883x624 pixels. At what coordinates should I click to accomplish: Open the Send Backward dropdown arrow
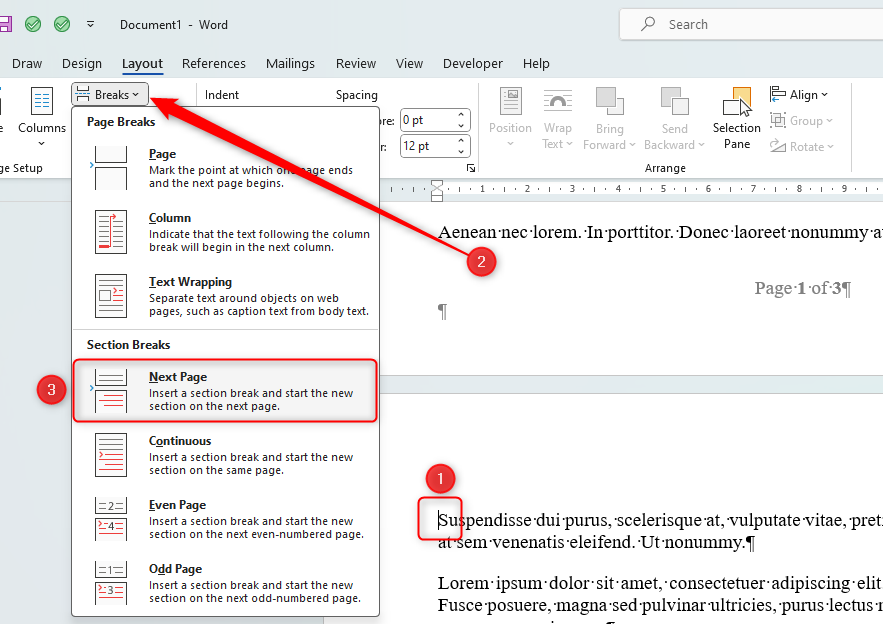(702, 145)
